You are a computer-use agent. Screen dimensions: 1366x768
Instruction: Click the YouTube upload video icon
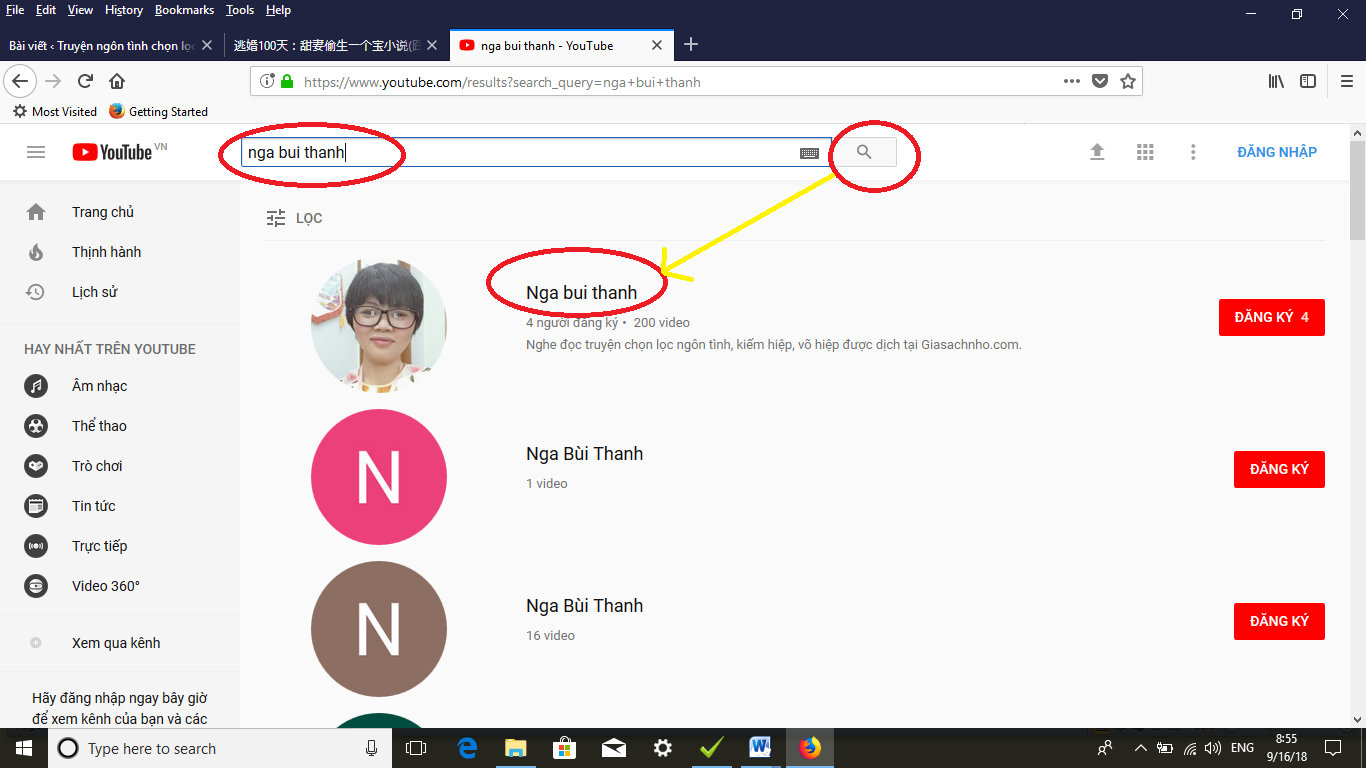1097,152
